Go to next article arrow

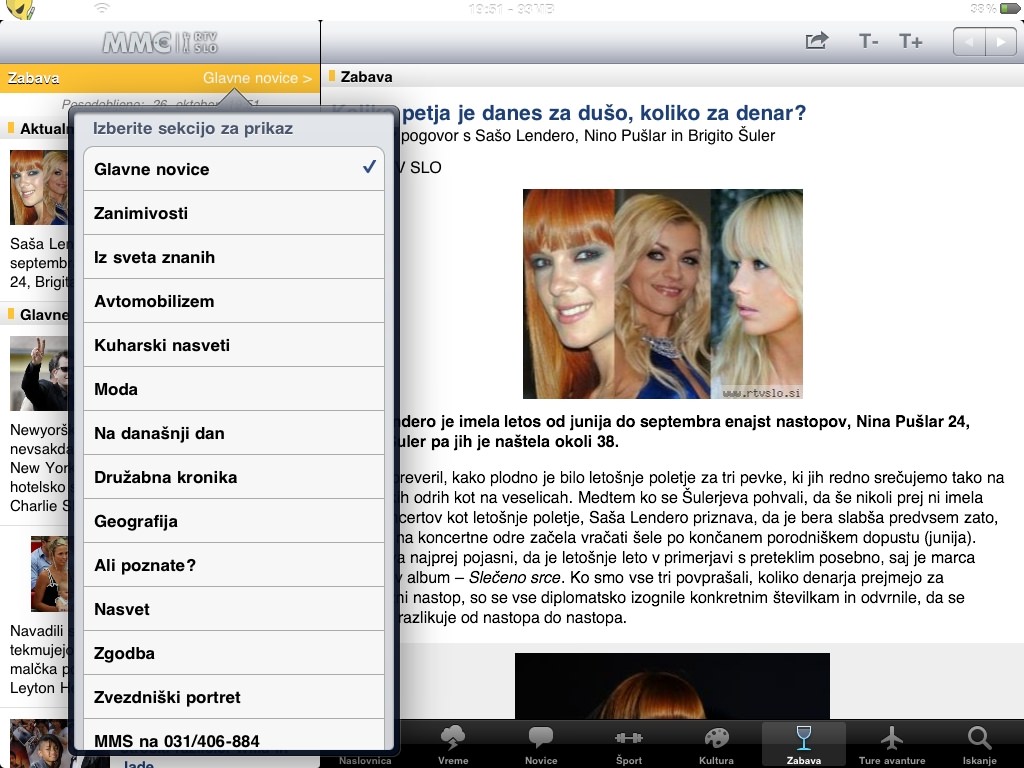click(x=1000, y=42)
